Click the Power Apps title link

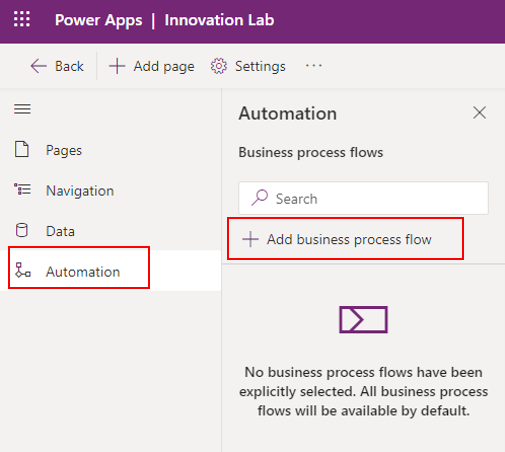click(x=99, y=20)
